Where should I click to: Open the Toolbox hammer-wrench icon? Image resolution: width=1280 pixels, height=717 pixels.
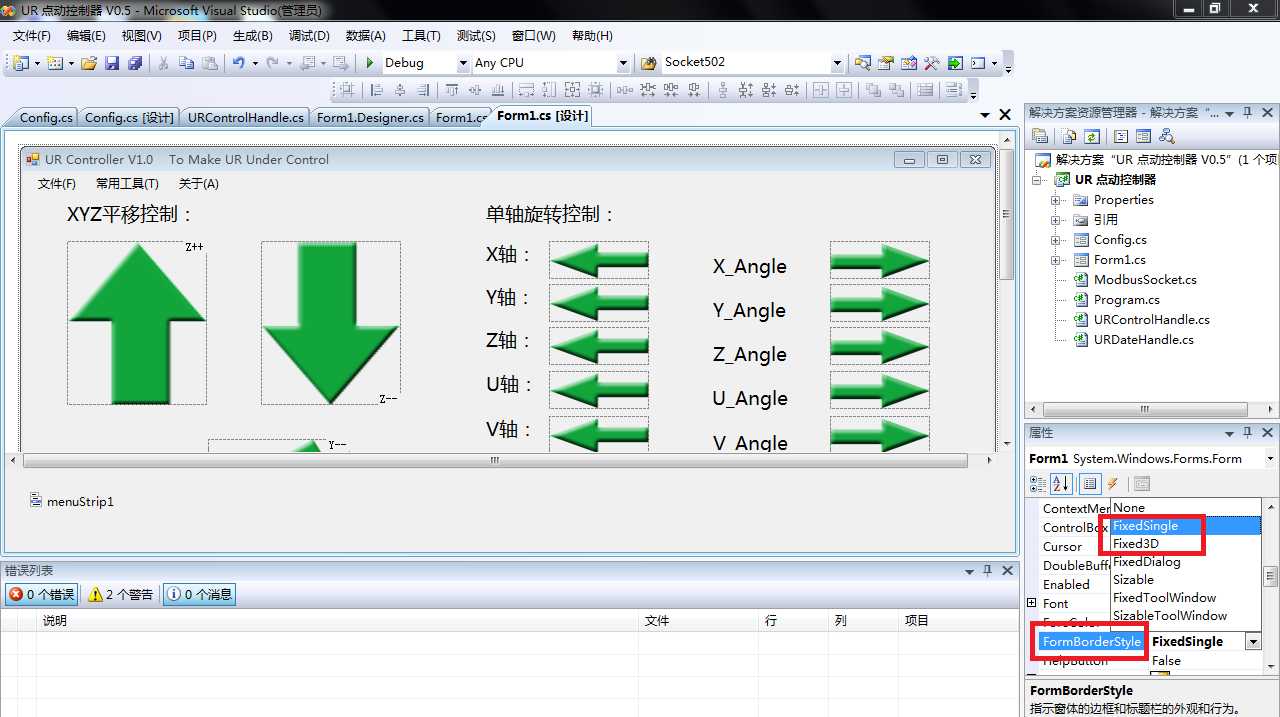pos(932,63)
